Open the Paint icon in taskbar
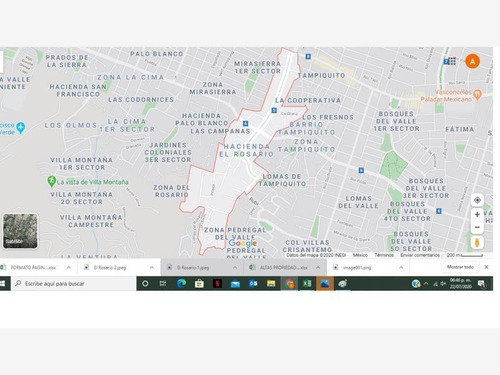 343,284
